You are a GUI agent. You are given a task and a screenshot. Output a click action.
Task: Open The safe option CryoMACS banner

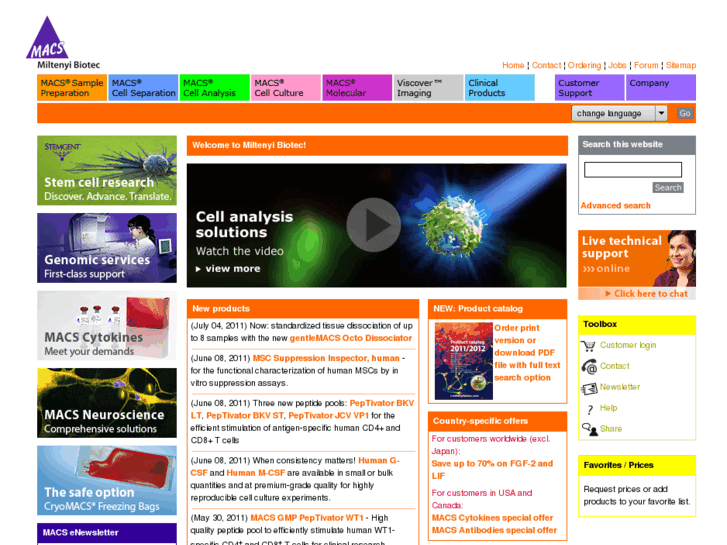tap(107, 480)
